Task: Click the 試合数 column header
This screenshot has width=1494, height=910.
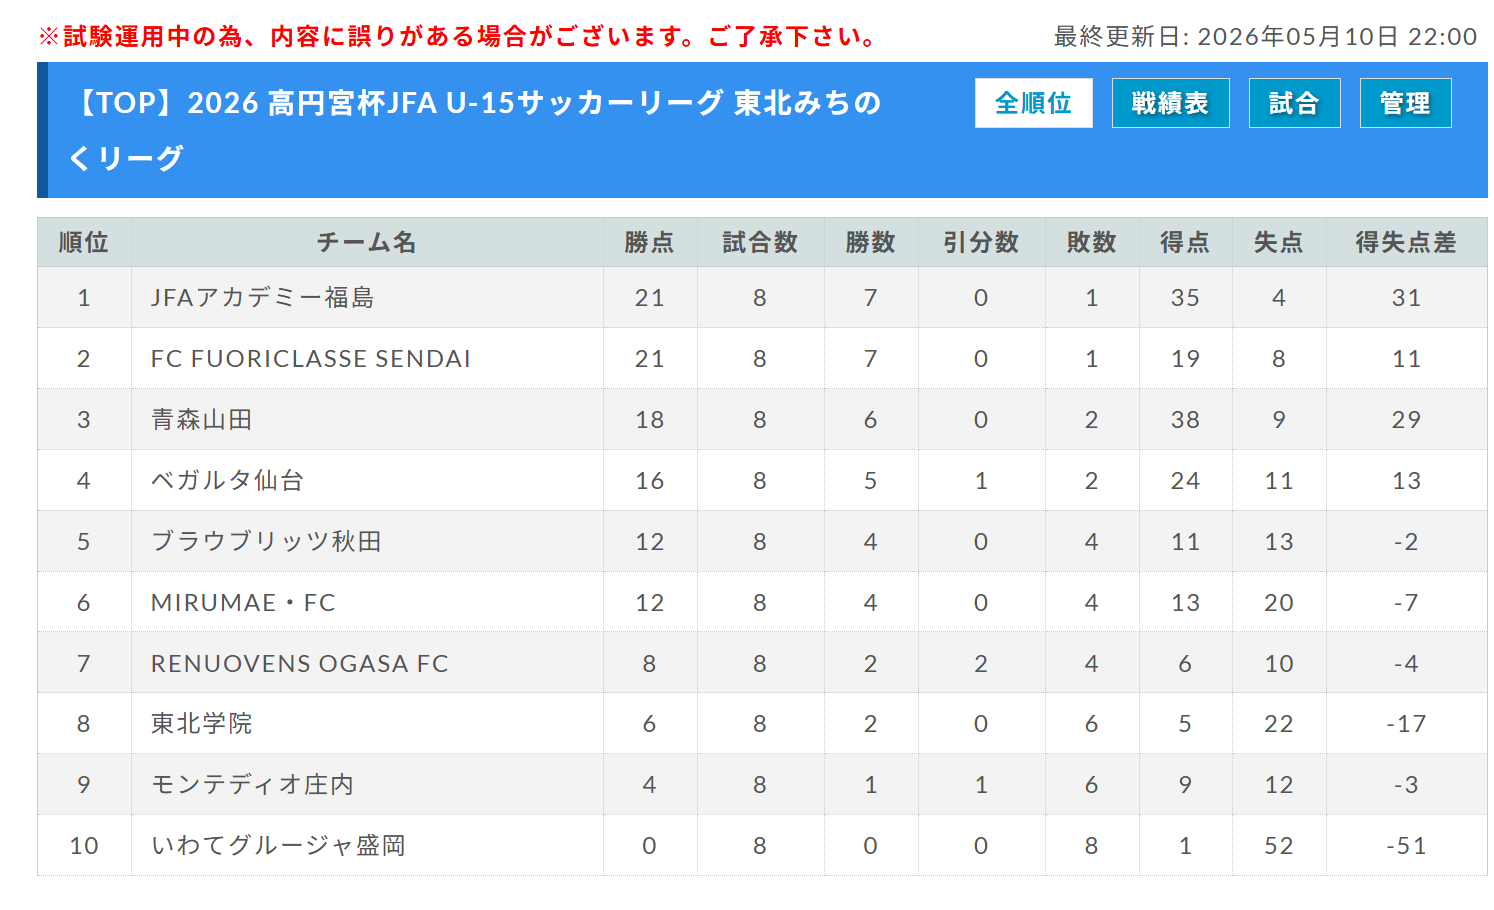Action: (760, 242)
